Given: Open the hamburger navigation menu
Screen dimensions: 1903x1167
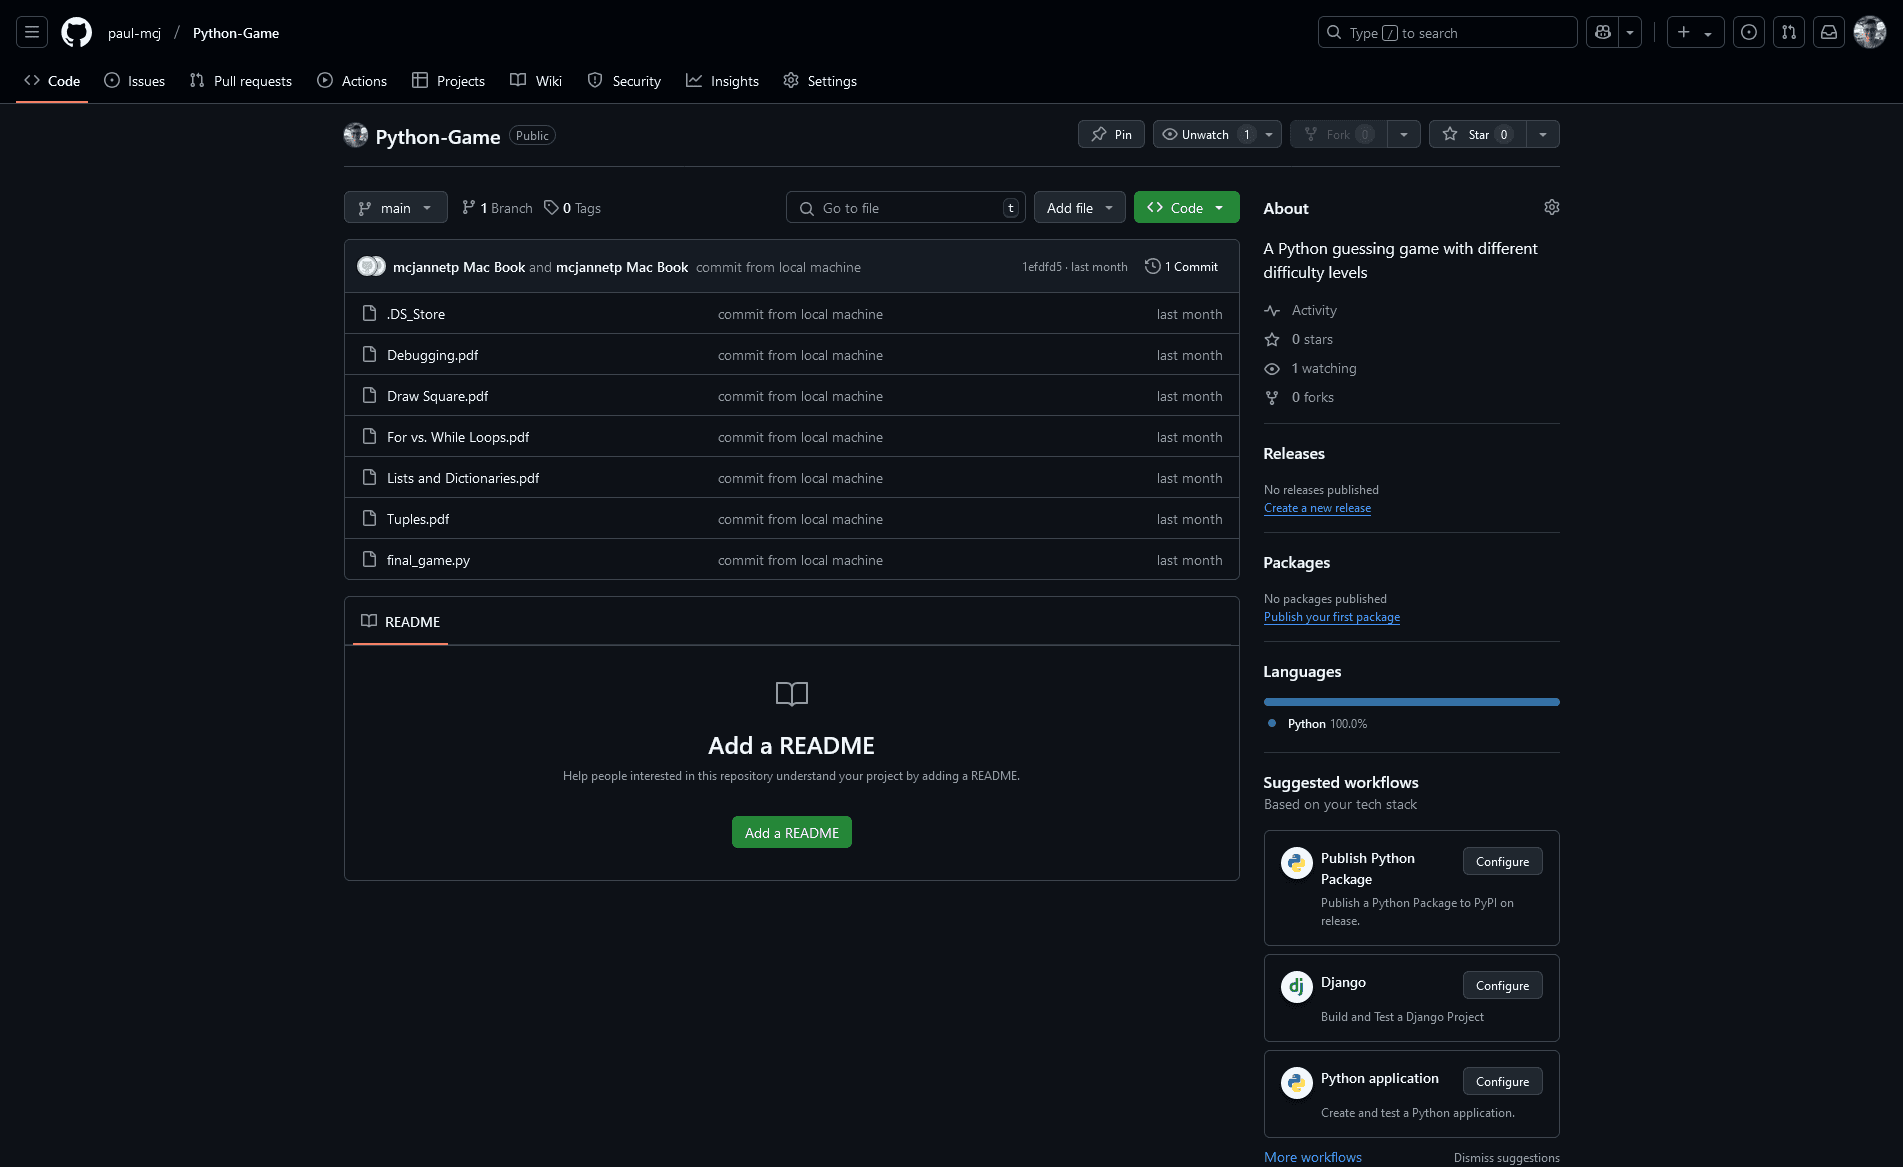Looking at the screenshot, I should coord(32,32).
